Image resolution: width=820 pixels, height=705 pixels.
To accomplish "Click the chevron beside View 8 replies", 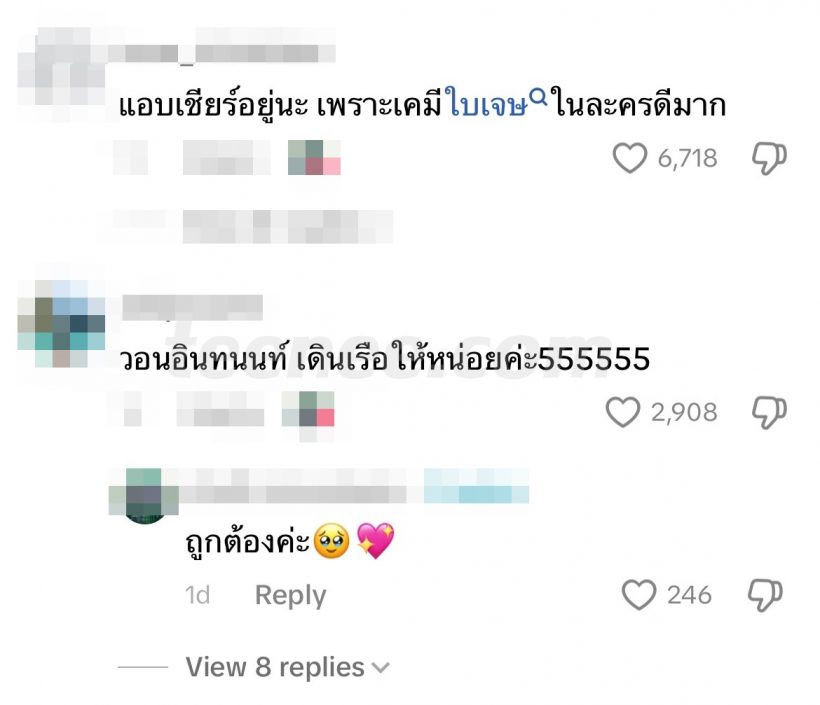I will coord(381,668).
